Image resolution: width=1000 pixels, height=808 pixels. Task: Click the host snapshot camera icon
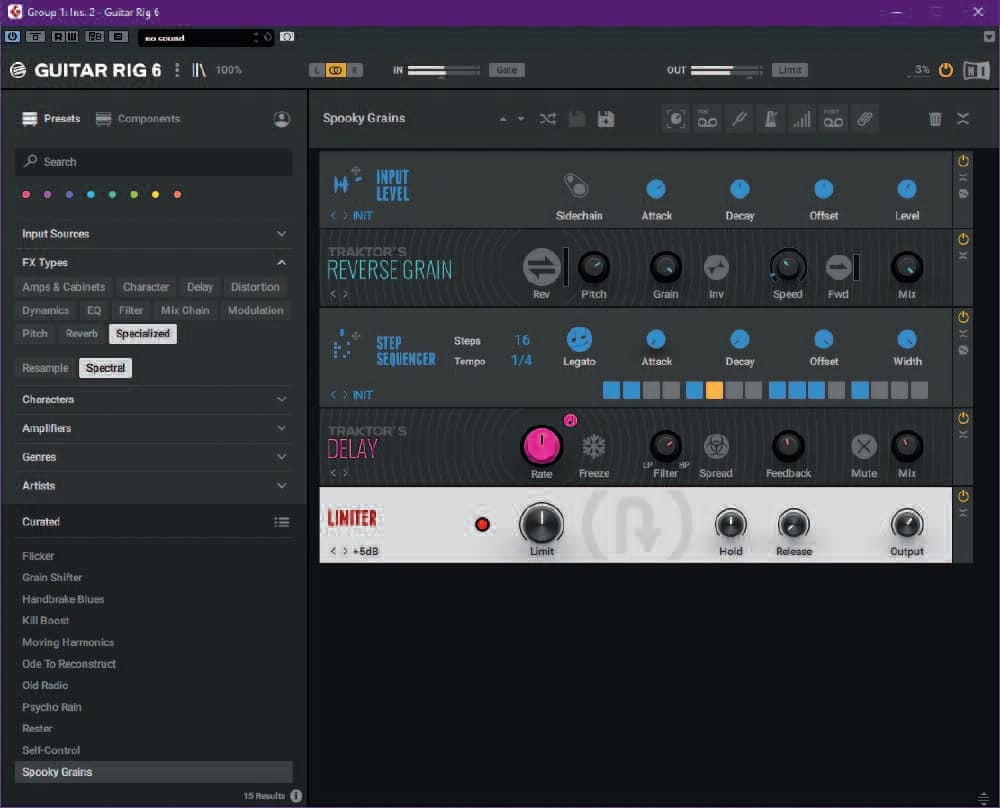coord(287,37)
